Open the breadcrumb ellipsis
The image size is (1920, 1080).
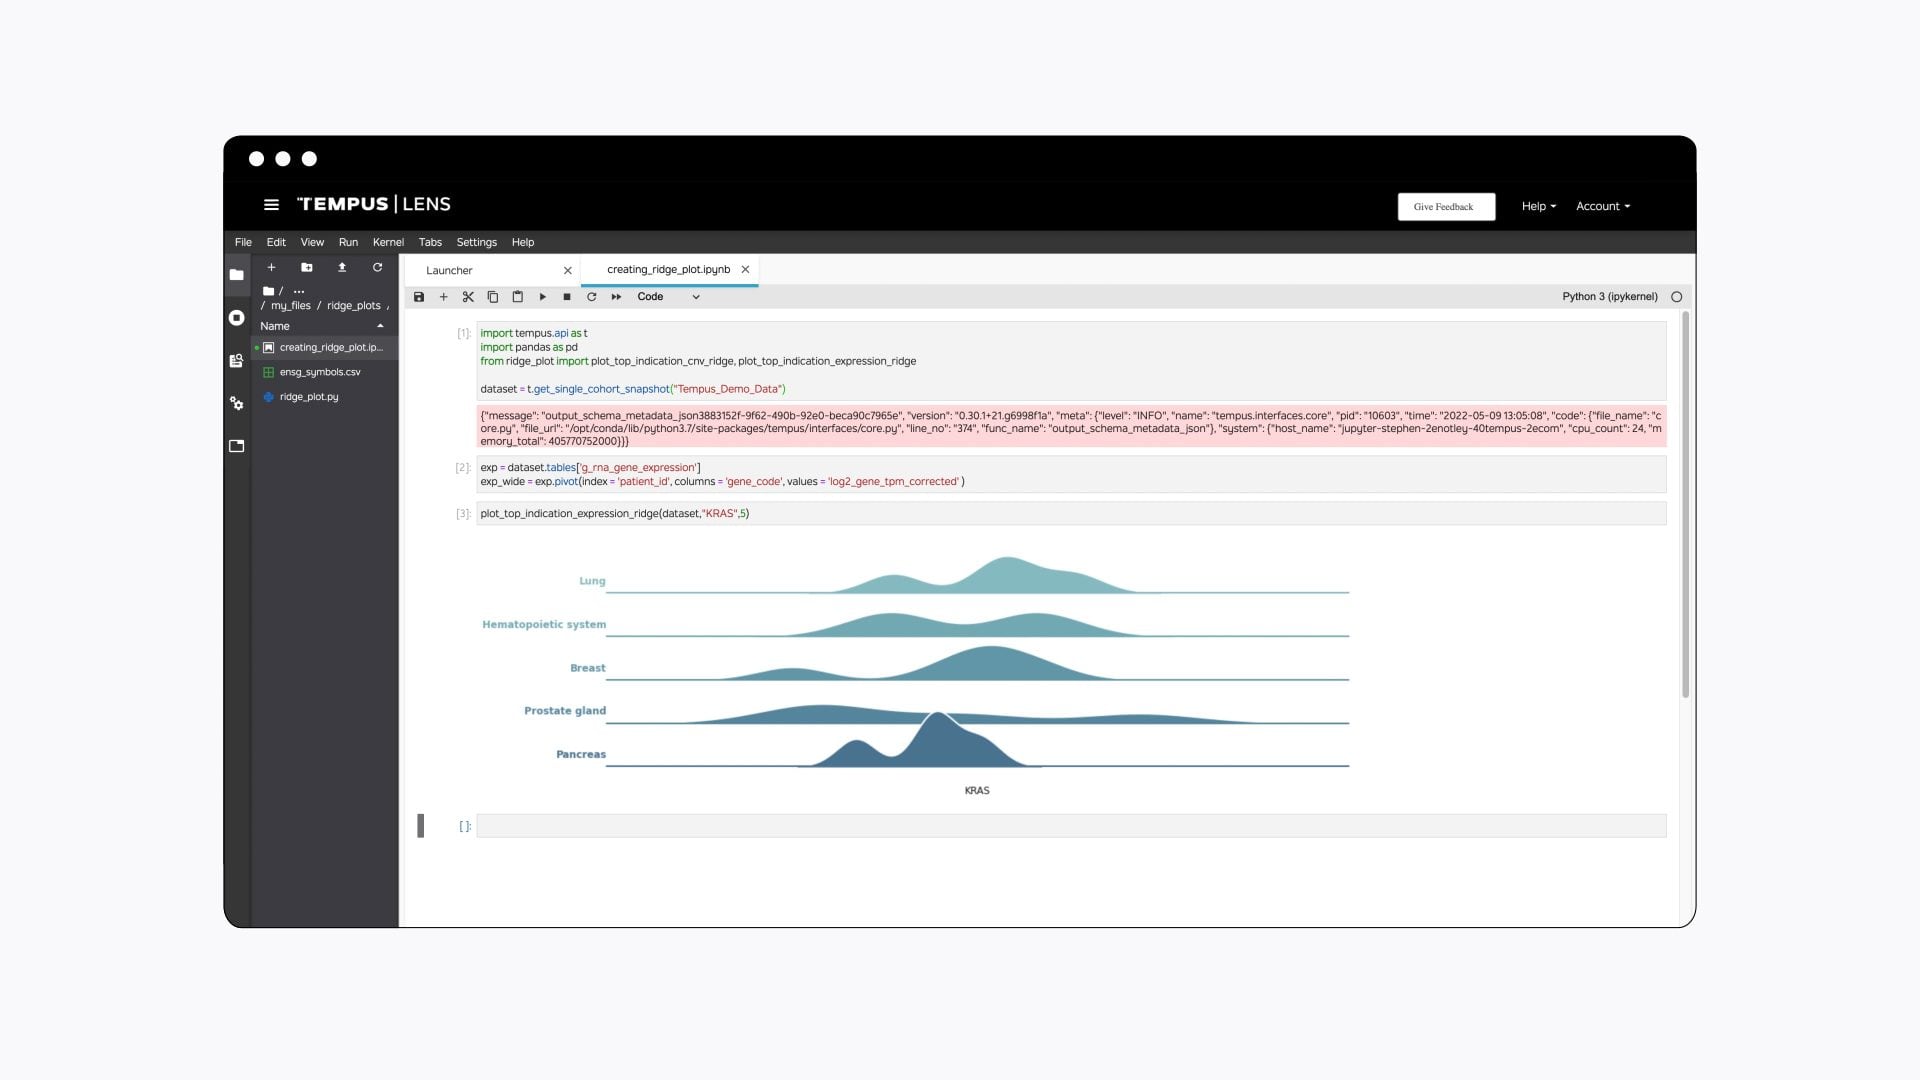tap(299, 291)
